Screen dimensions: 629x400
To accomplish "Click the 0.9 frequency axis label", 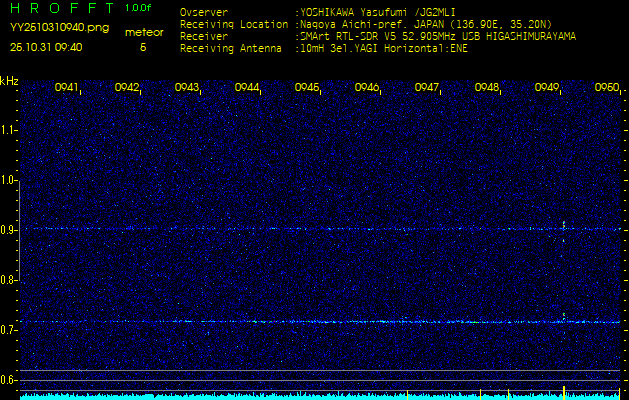I will click(x=9, y=230).
